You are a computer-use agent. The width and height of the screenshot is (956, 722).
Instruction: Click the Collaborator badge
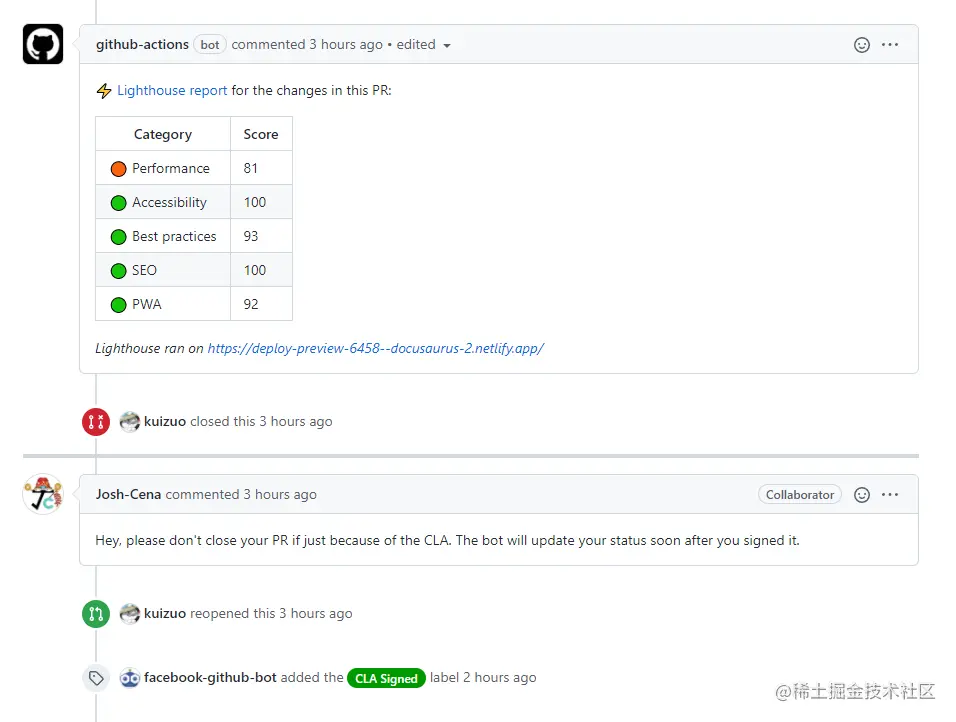[800, 495]
